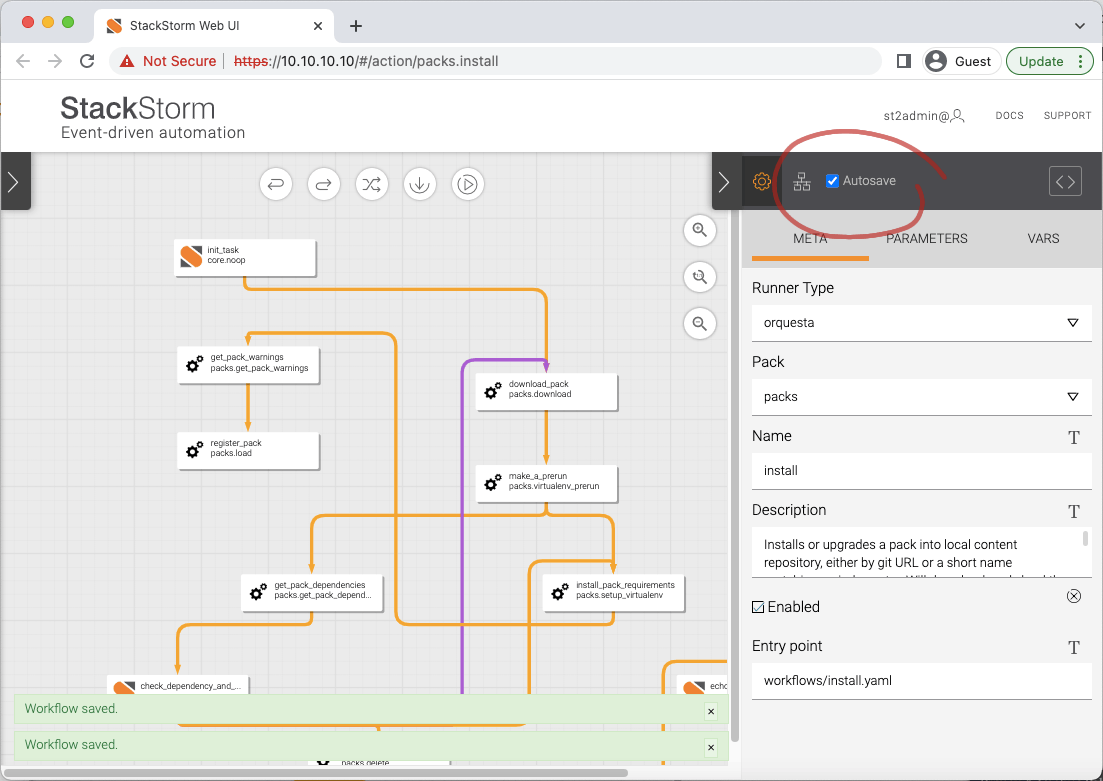The image size is (1103, 781).
Task: Select the get_pack_dependencies task node
Action: 312,592
